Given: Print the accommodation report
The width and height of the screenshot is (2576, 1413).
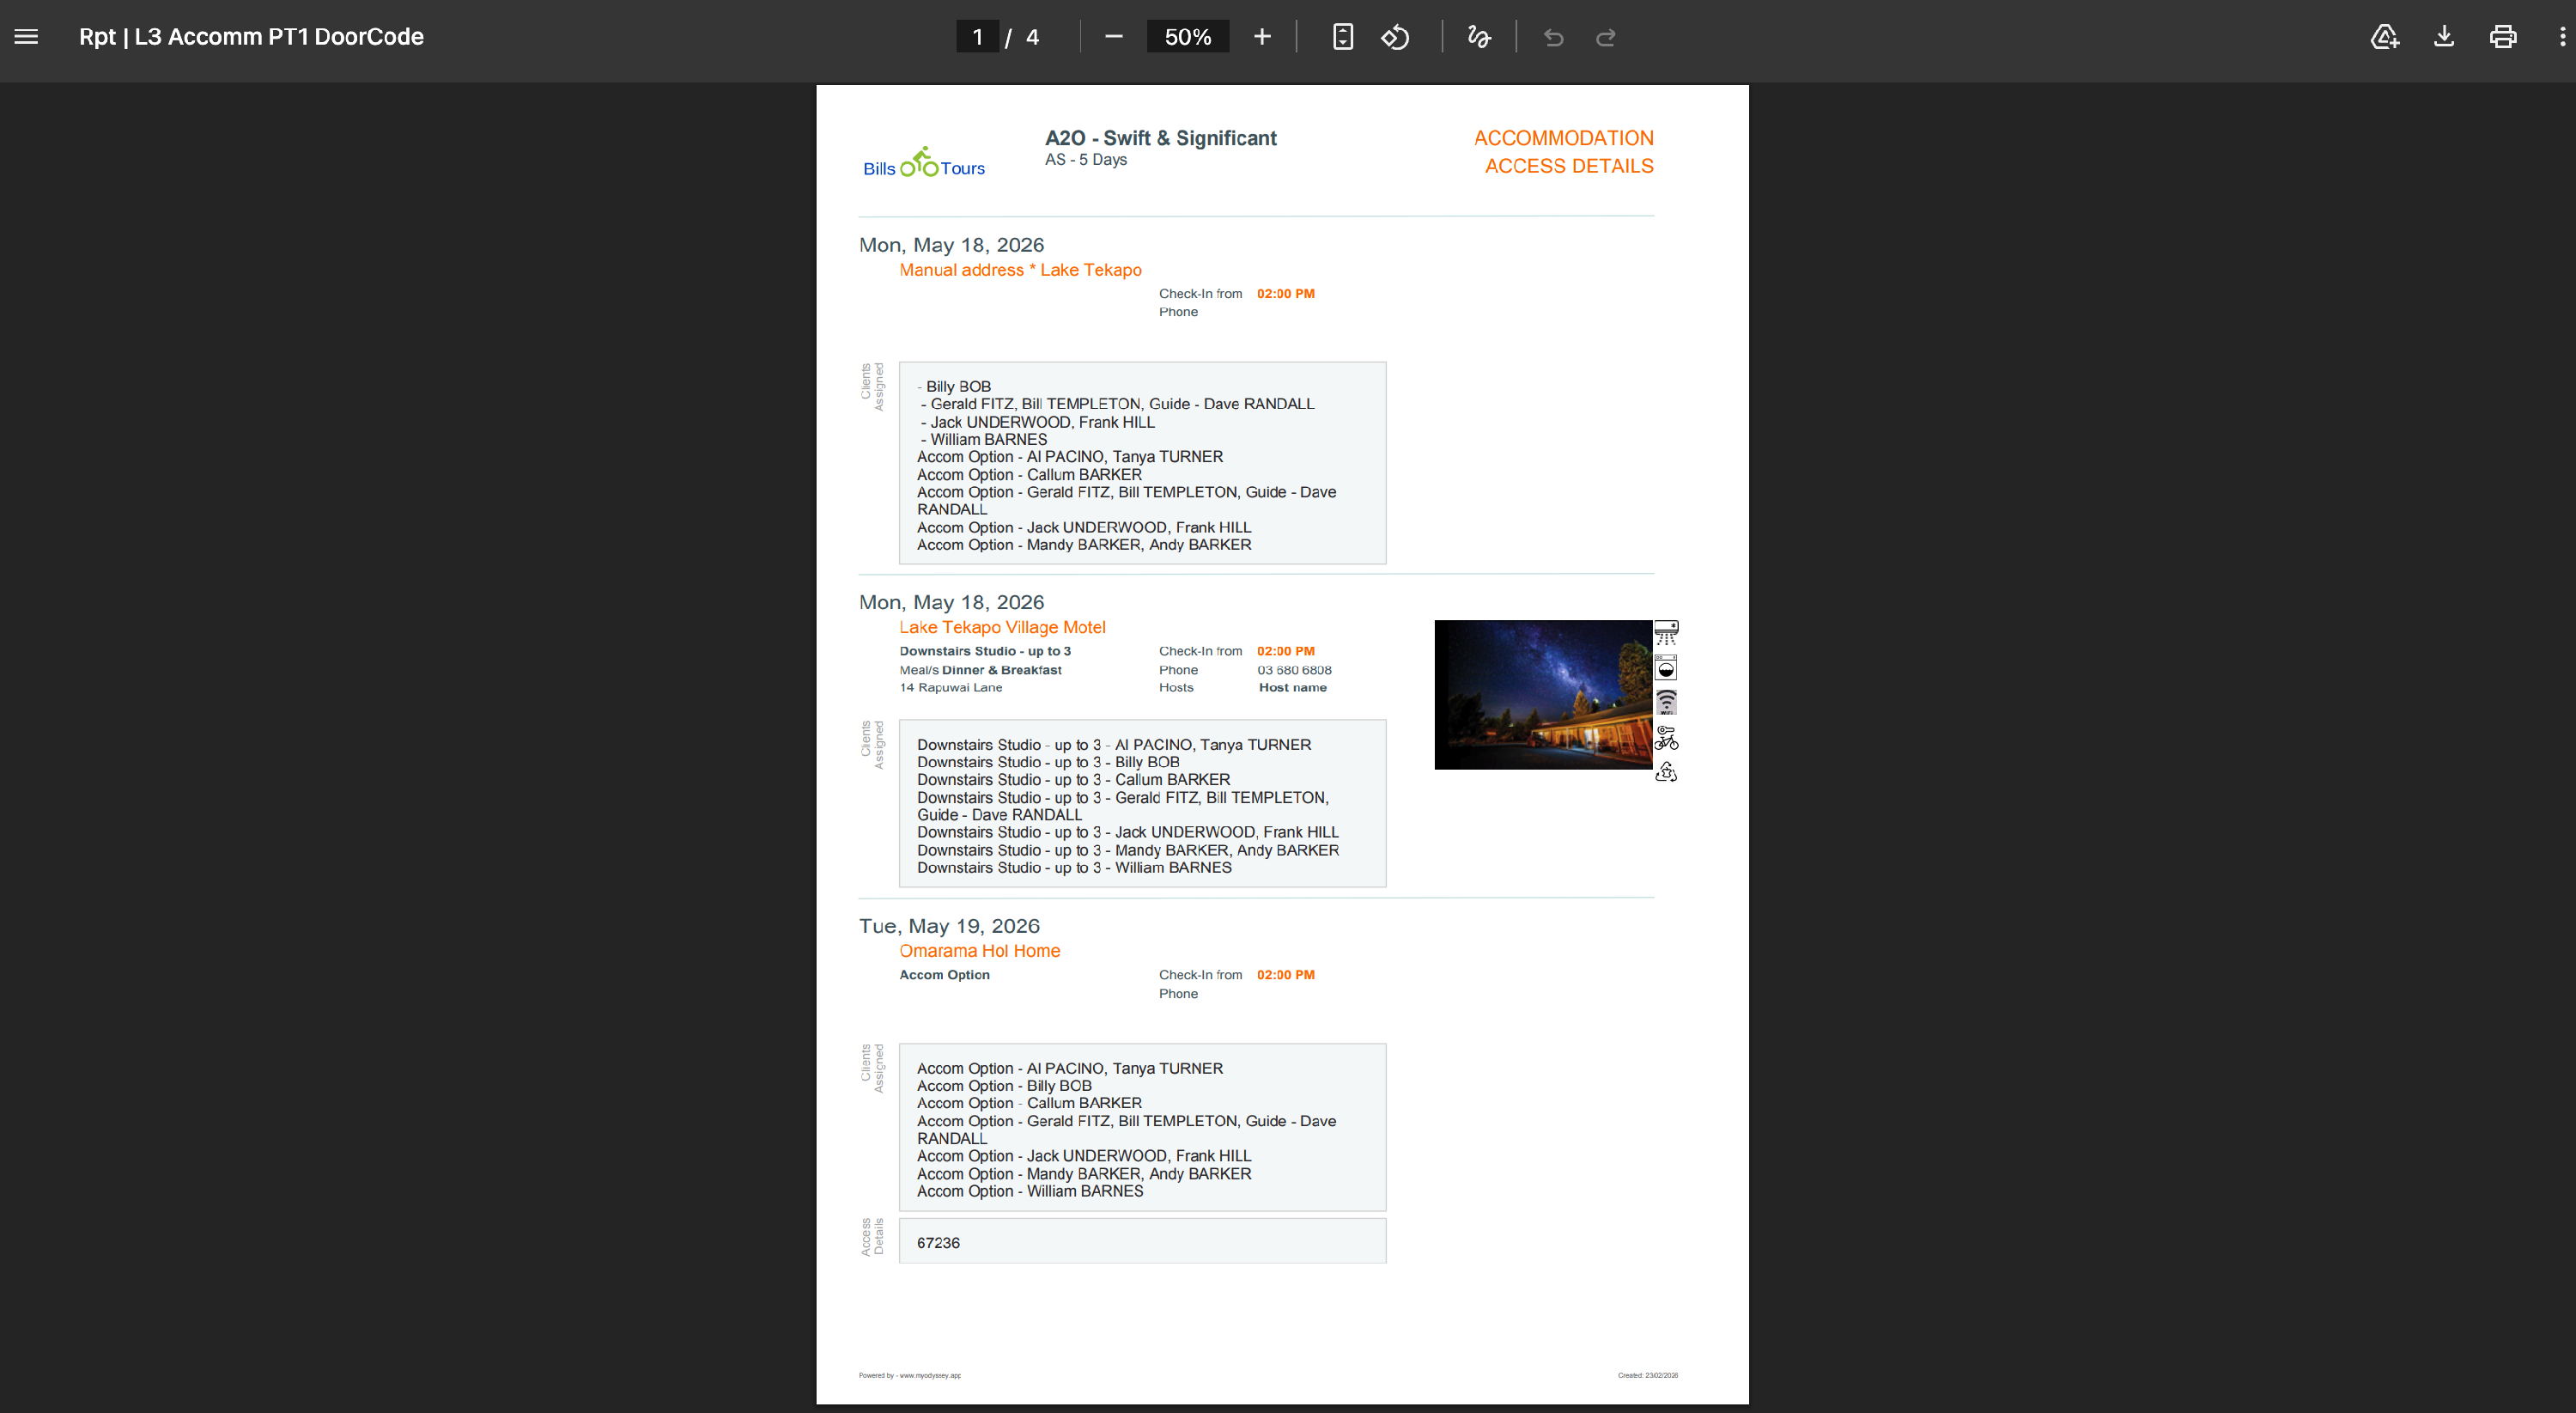Looking at the screenshot, I should tap(2503, 37).
